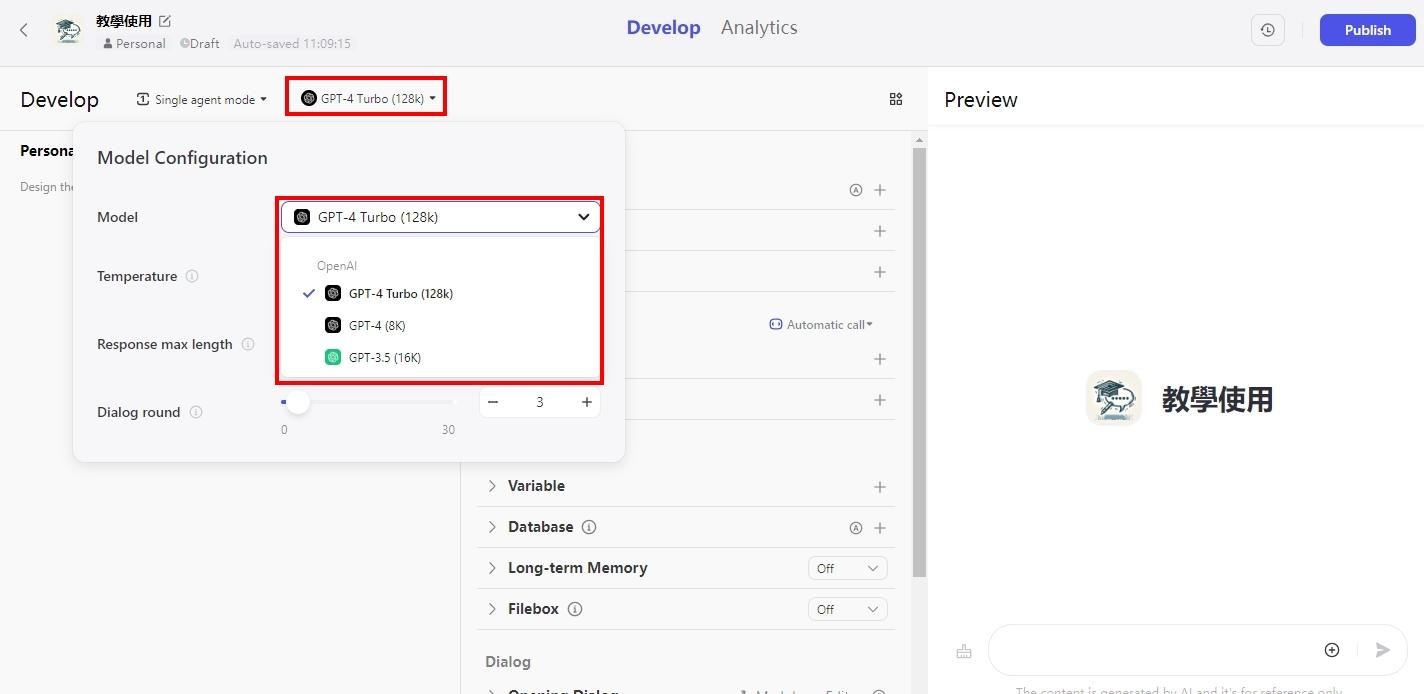The width and height of the screenshot is (1424, 694).
Task: Select GPT-3.5 (16K) model option
Action: click(384, 357)
